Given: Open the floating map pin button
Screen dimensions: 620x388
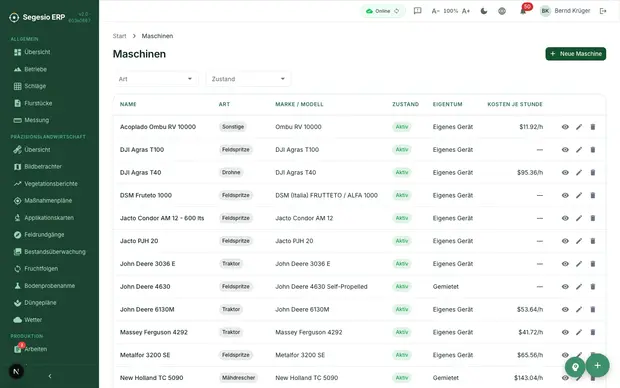Looking at the screenshot, I should coord(575,367).
